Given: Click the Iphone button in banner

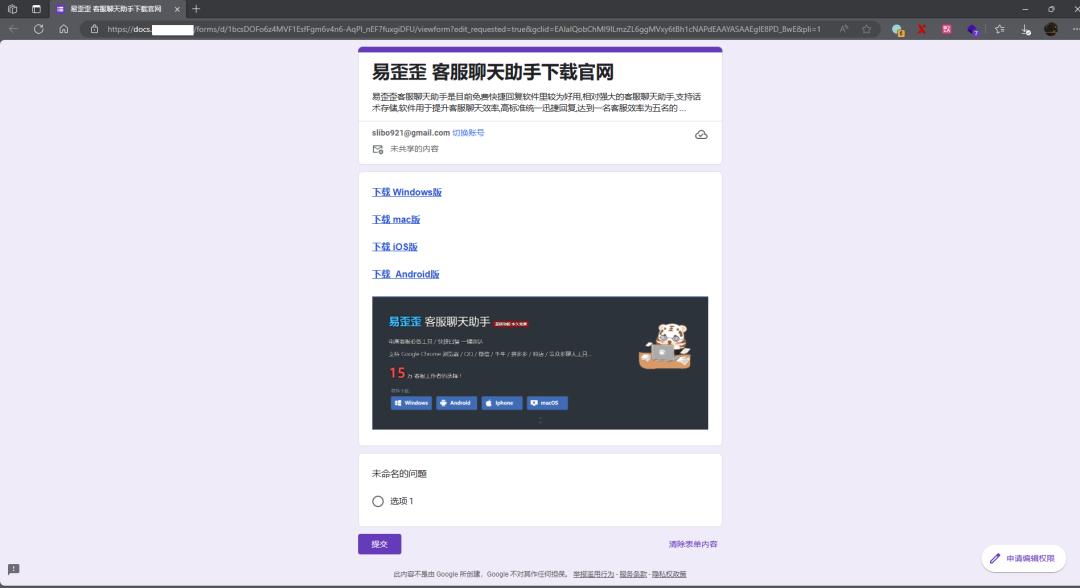Looking at the screenshot, I should (501, 403).
